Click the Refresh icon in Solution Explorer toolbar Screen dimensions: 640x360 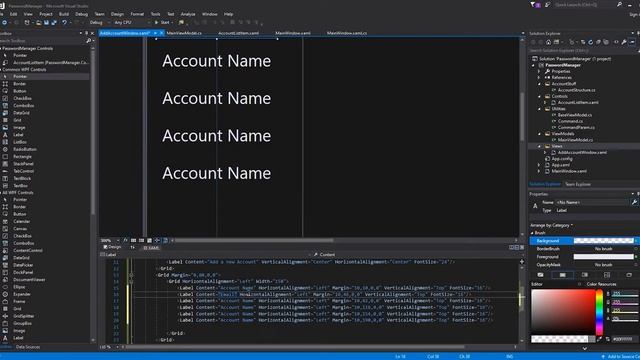pyautogui.click(x=590, y=42)
